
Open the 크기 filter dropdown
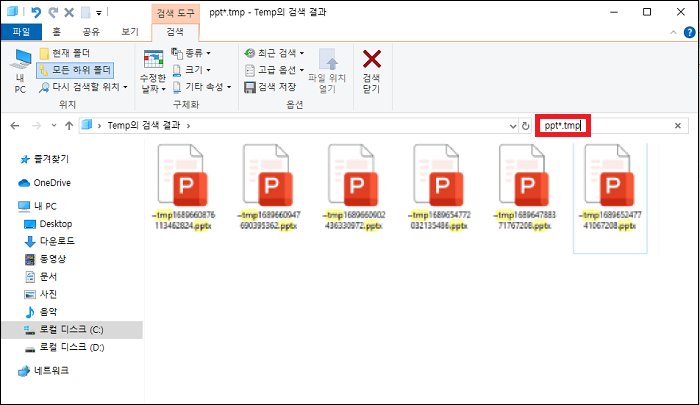(x=191, y=70)
